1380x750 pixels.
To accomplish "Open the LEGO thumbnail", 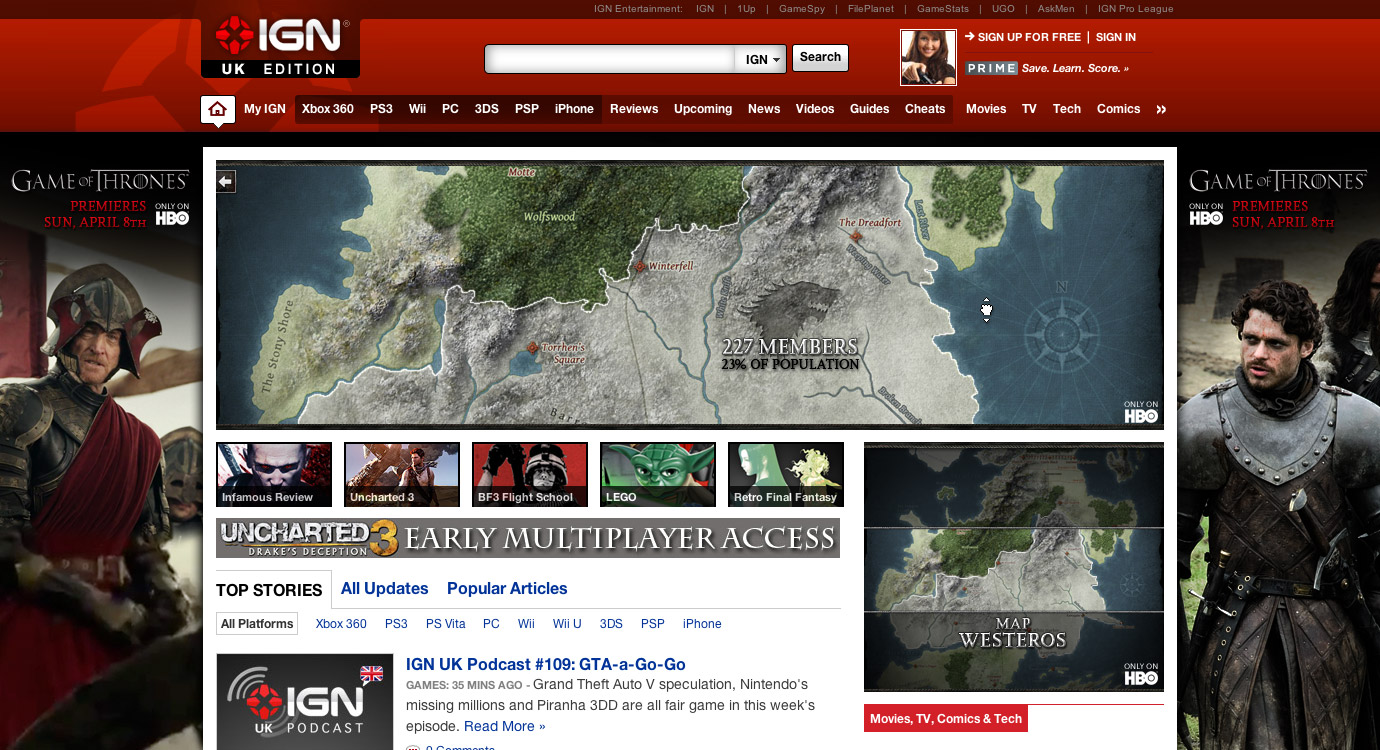I will coord(658,475).
